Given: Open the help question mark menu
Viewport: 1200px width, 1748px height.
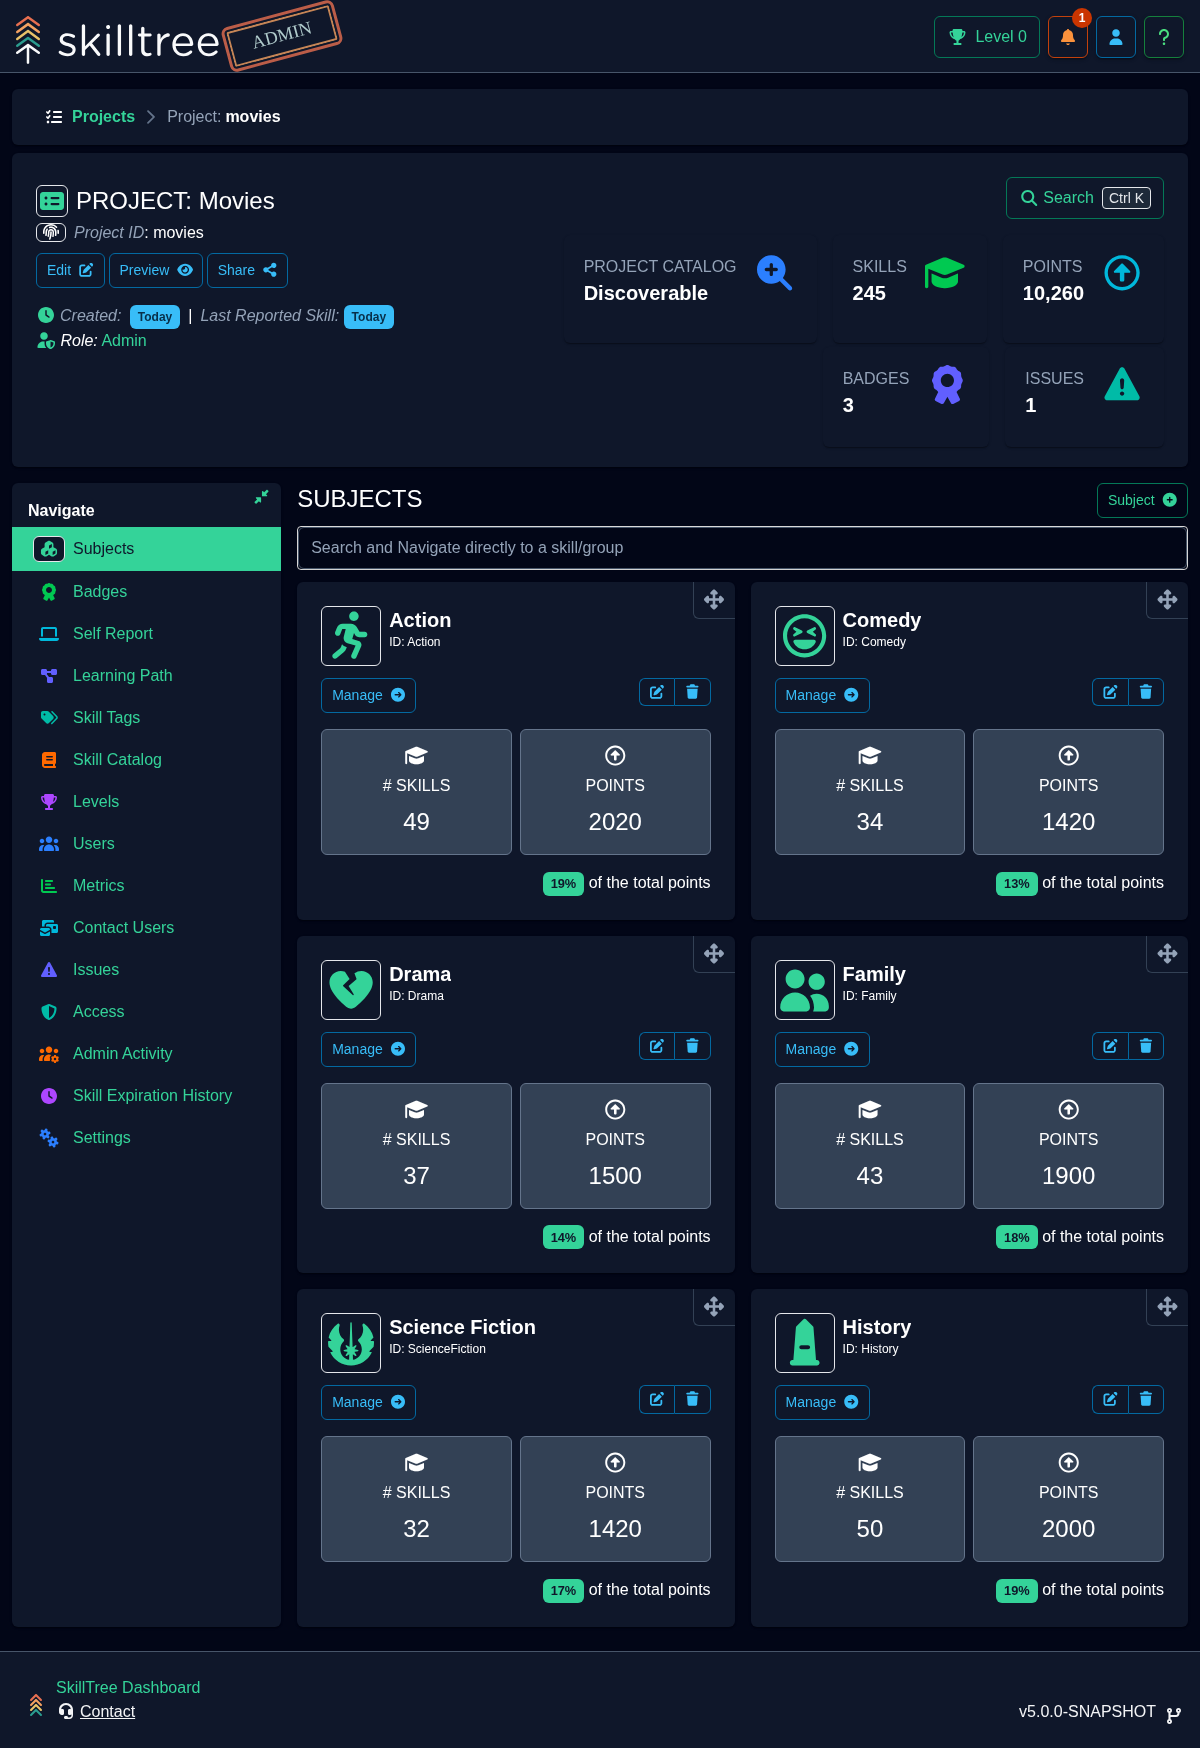Looking at the screenshot, I should pos(1164,37).
